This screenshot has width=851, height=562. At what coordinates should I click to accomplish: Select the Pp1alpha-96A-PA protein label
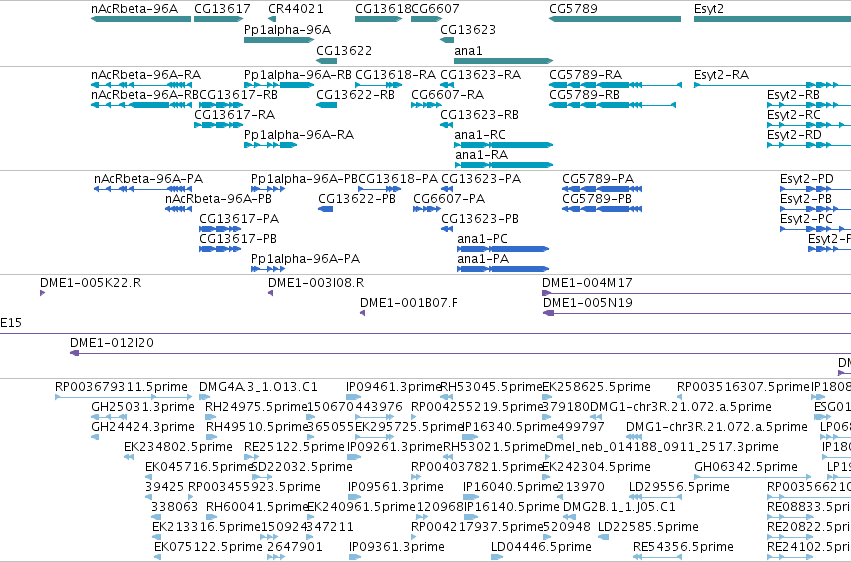(306, 259)
